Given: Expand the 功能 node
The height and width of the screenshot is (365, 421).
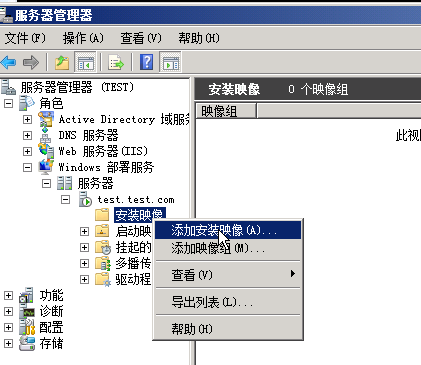Looking at the screenshot, I should [x=8, y=295].
